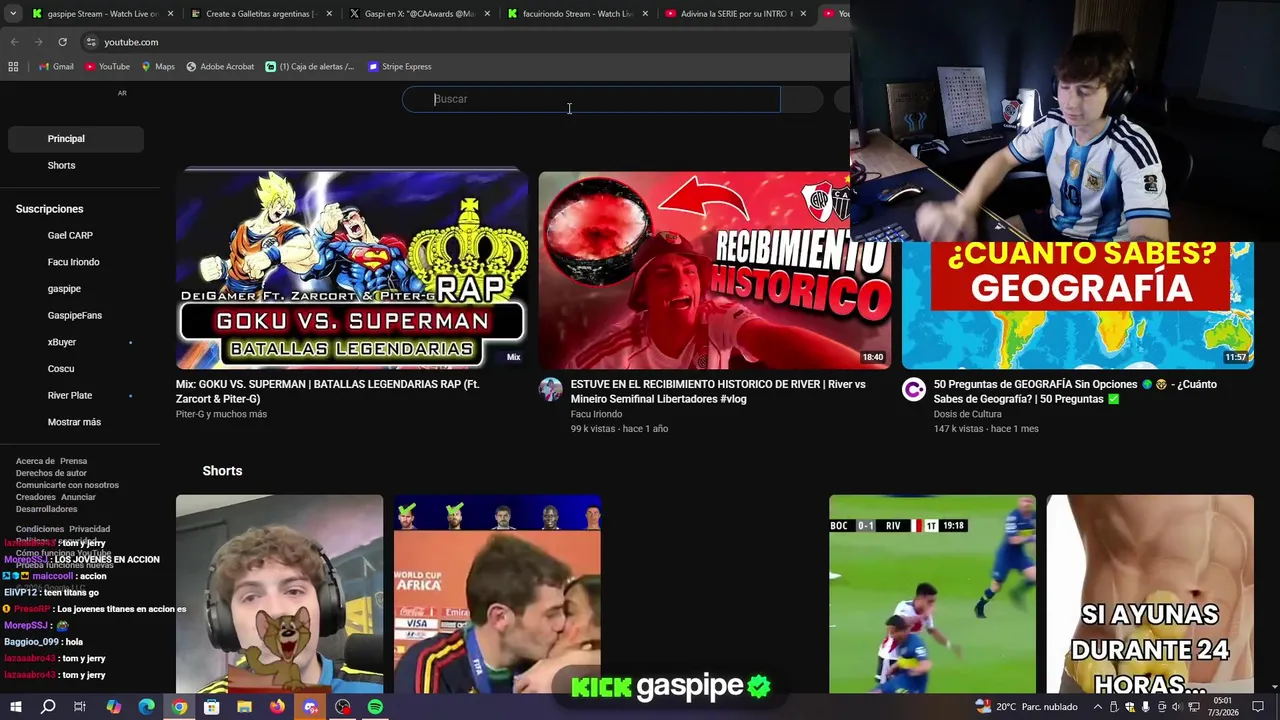Show hidden system tray icons

[1097, 707]
